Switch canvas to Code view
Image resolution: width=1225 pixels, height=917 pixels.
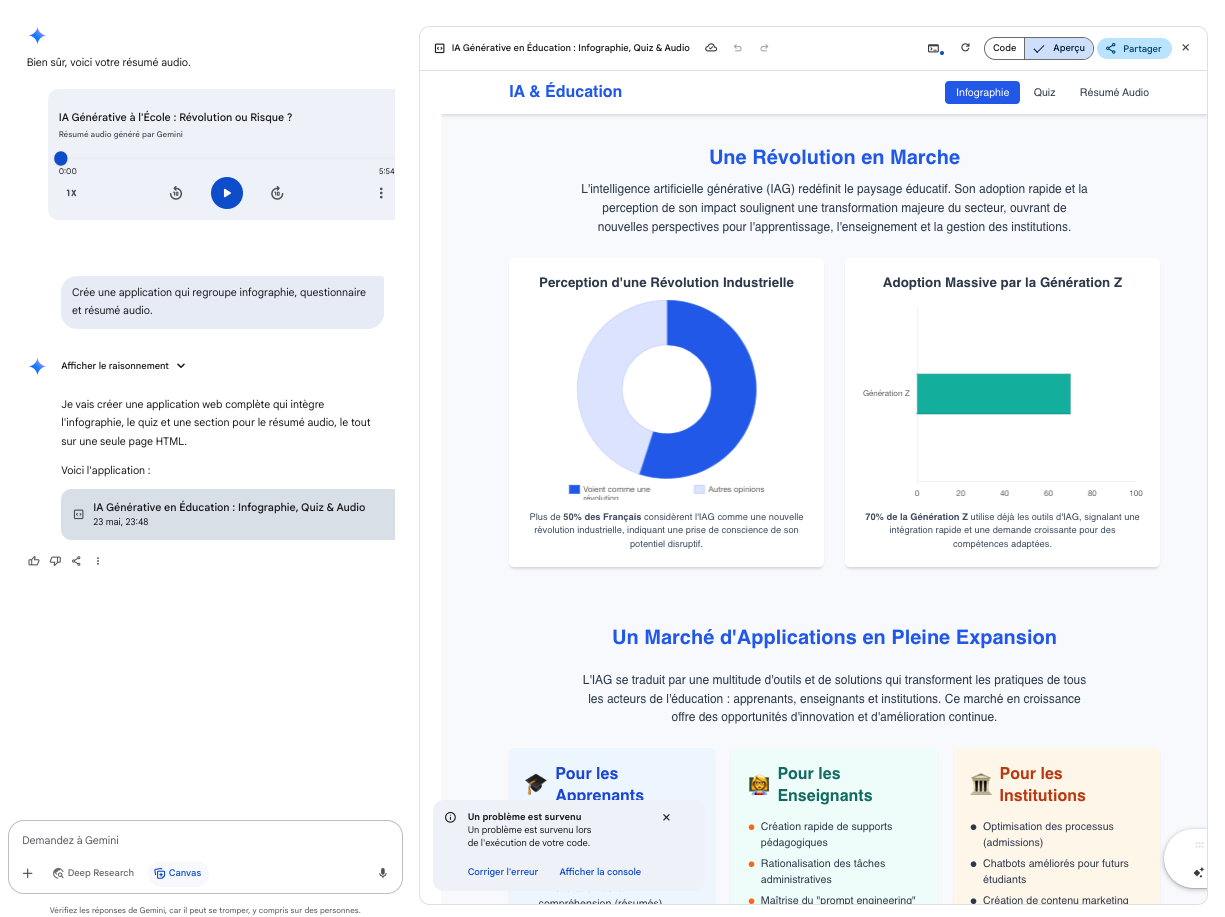point(1004,48)
